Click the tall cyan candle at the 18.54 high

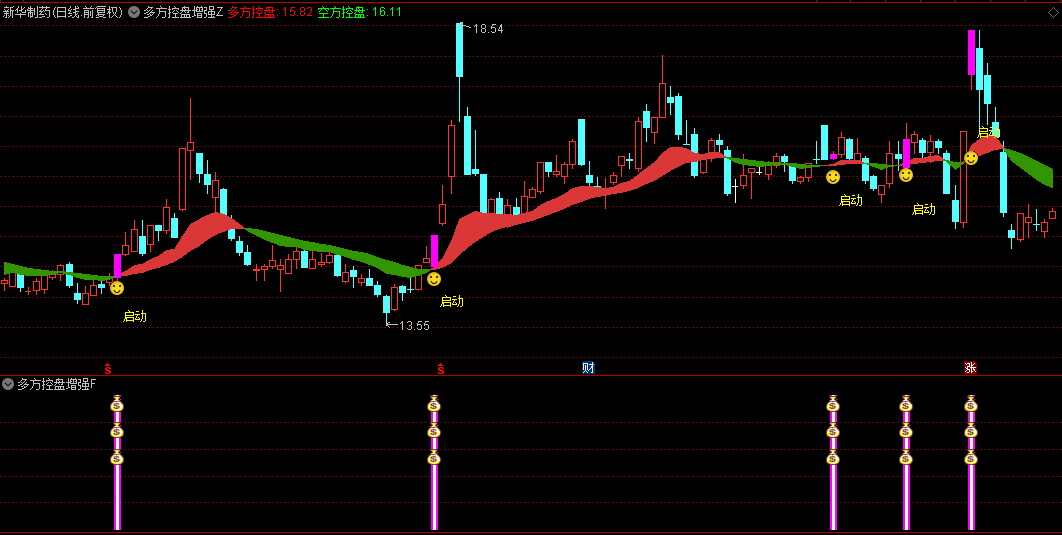point(459,50)
